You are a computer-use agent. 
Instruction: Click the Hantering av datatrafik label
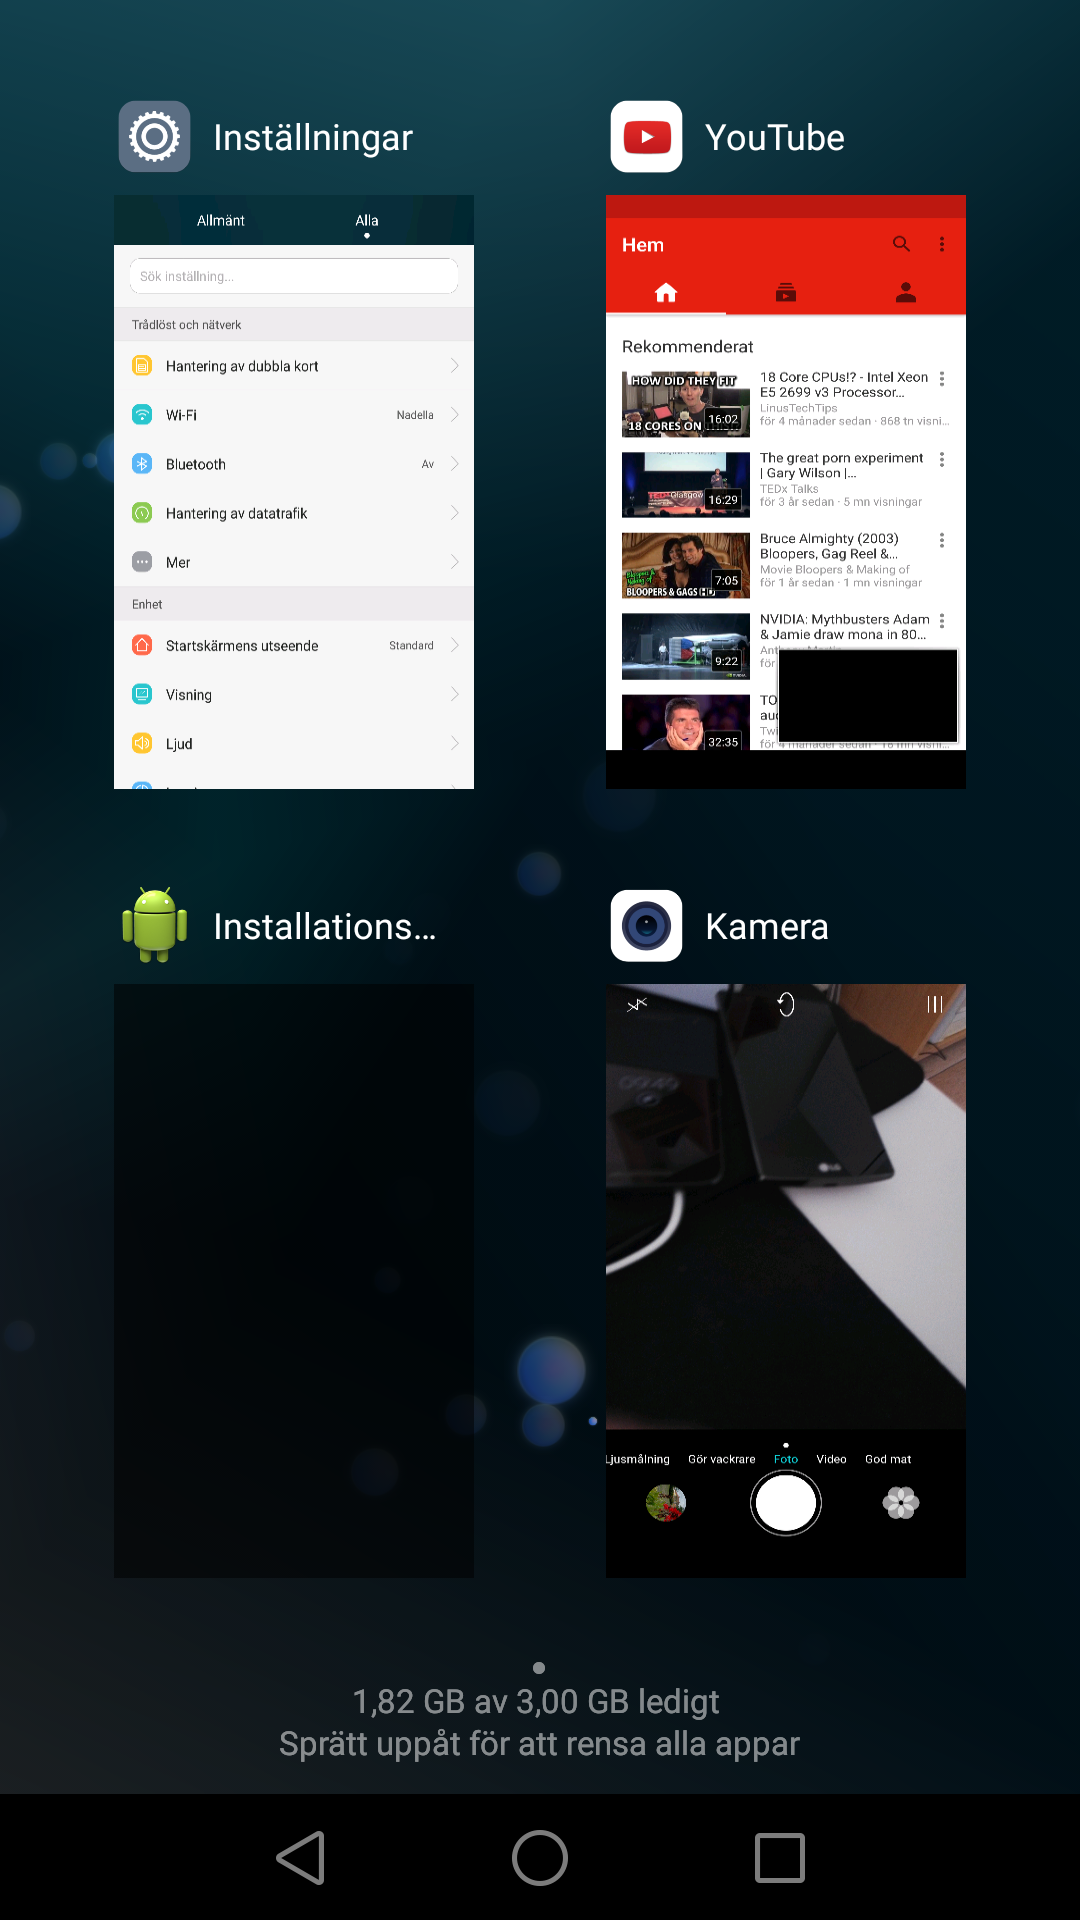236,513
